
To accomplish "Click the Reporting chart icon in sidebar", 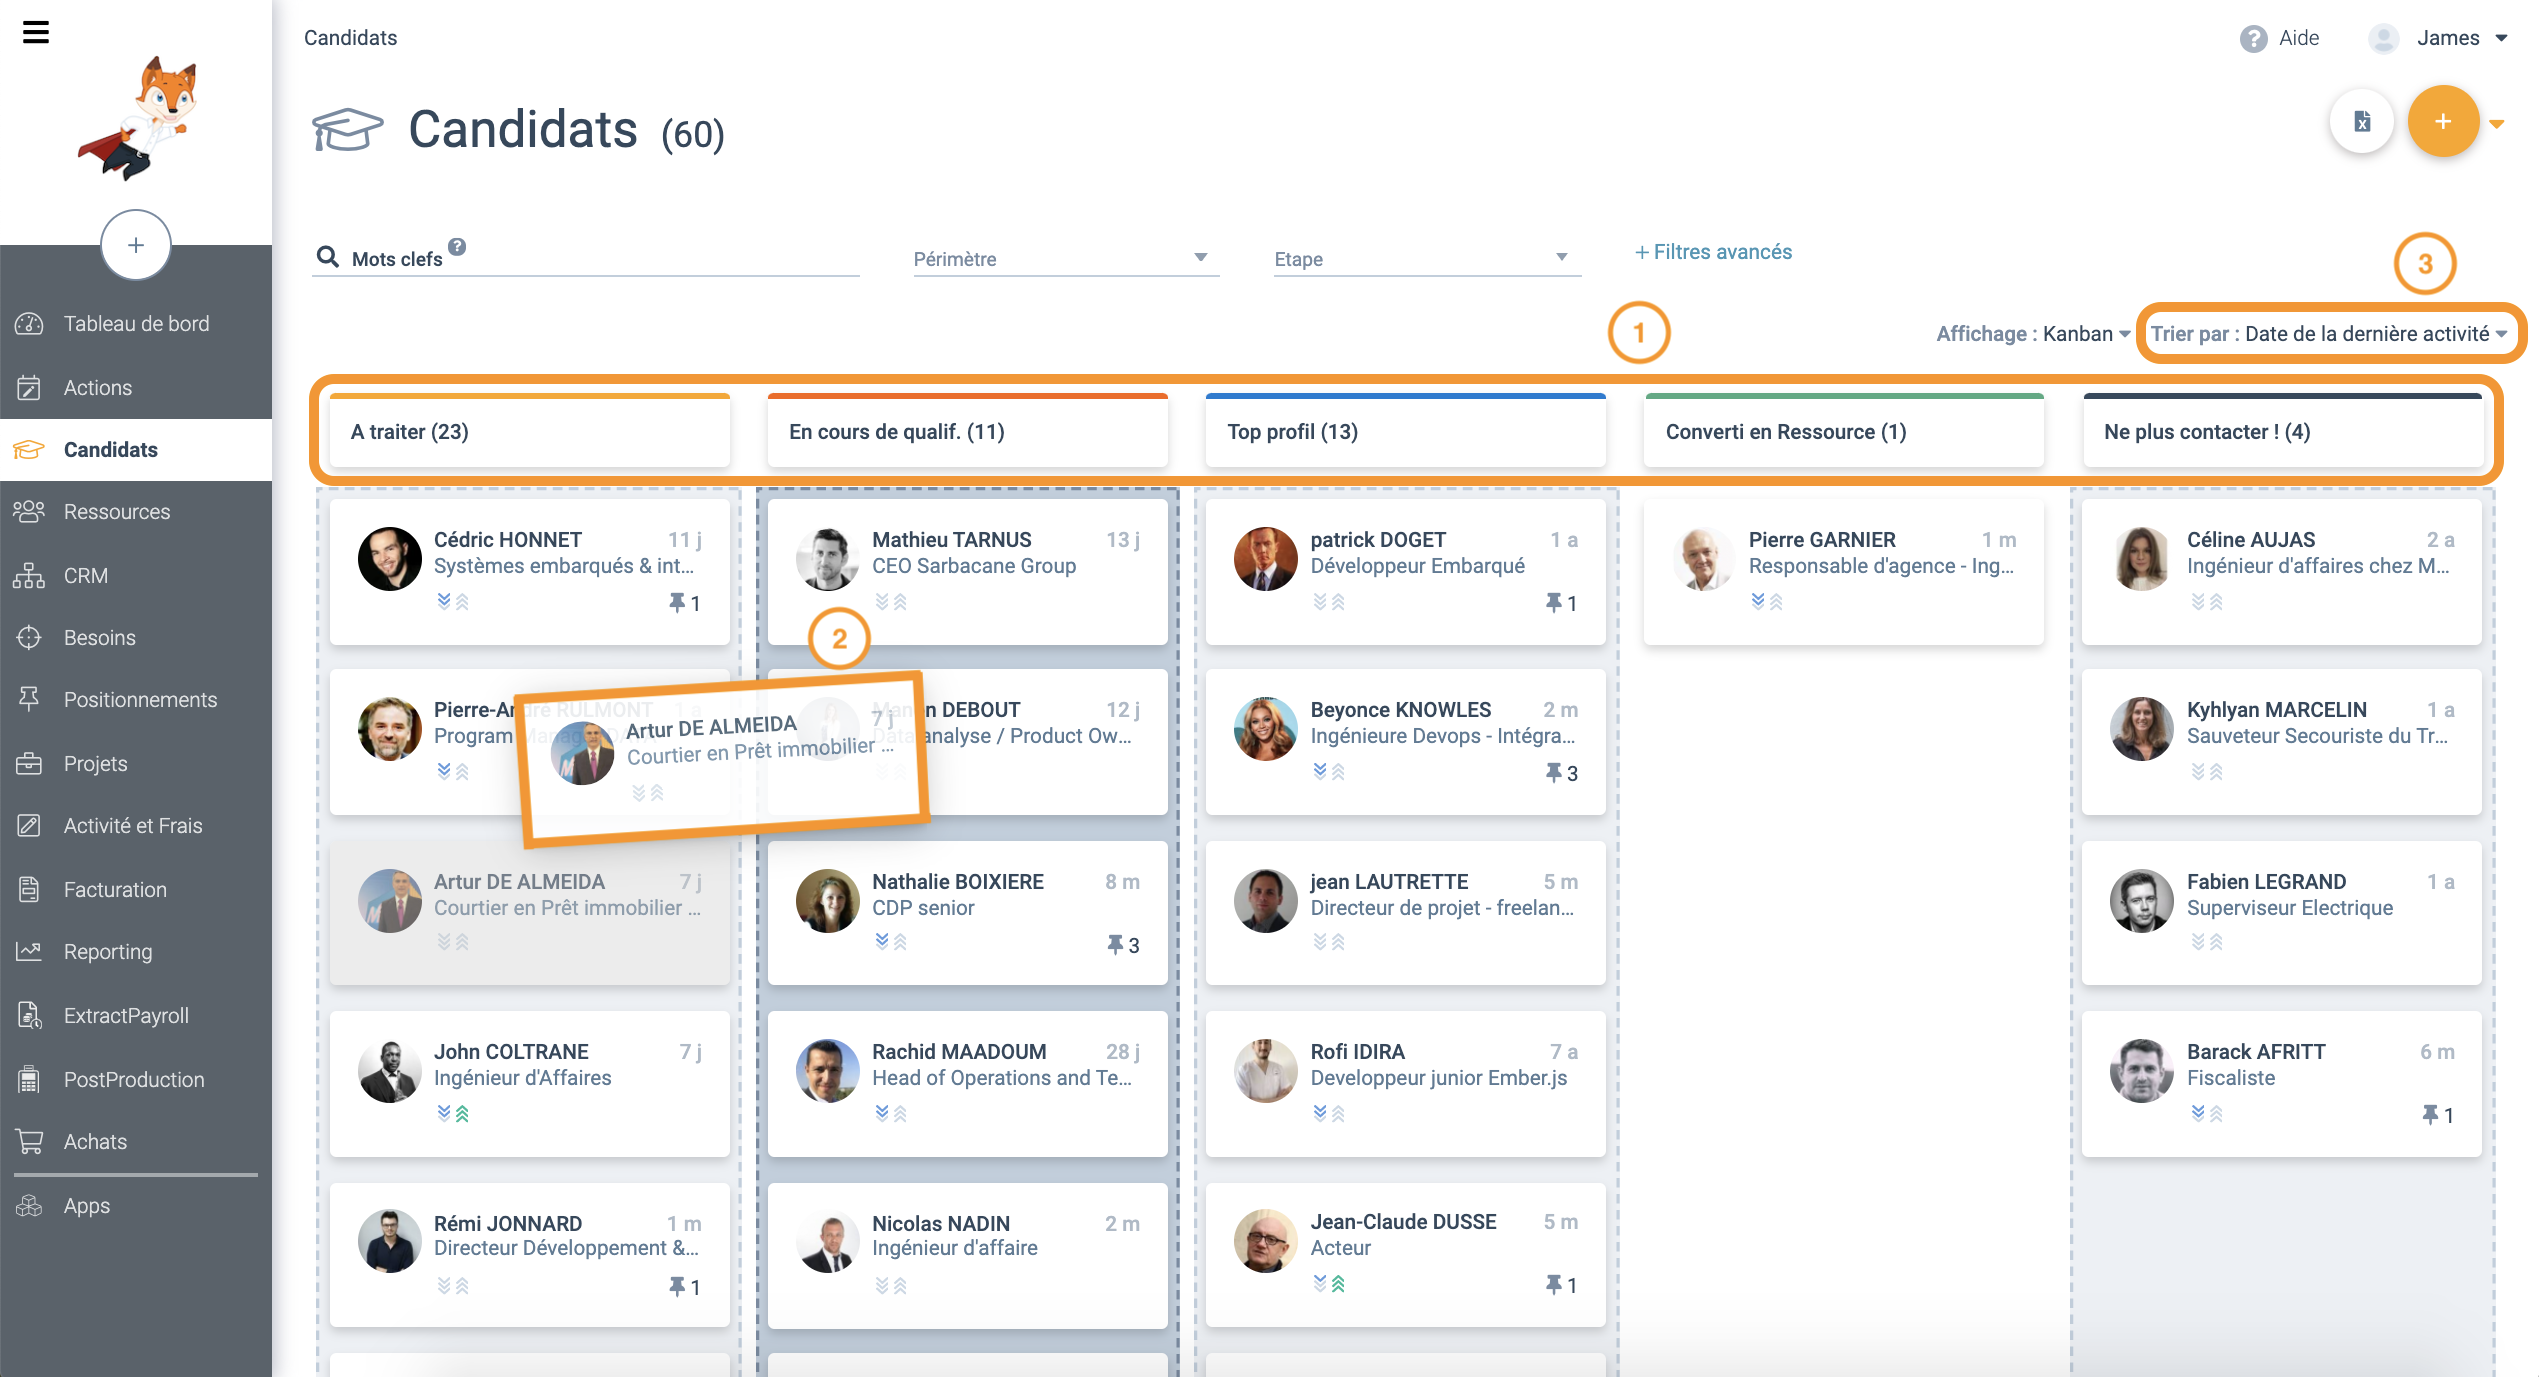I will click(29, 952).
